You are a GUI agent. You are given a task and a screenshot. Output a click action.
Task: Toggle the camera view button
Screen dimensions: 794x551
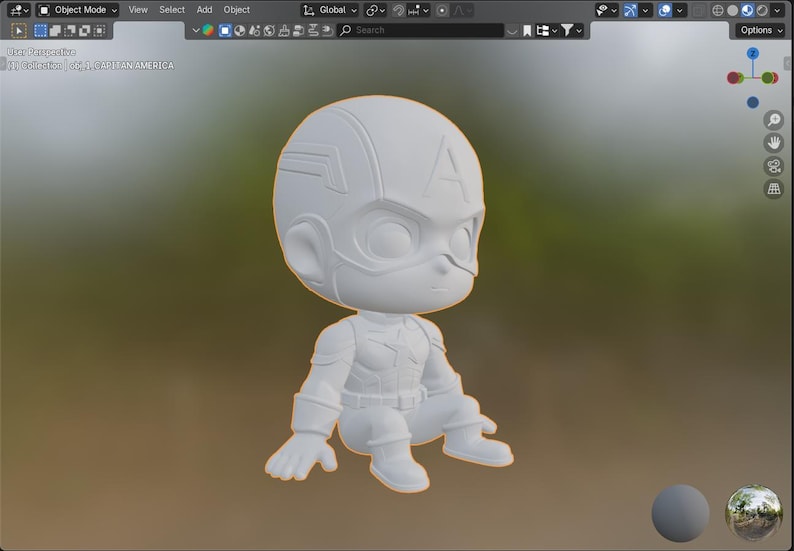[774, 166]
